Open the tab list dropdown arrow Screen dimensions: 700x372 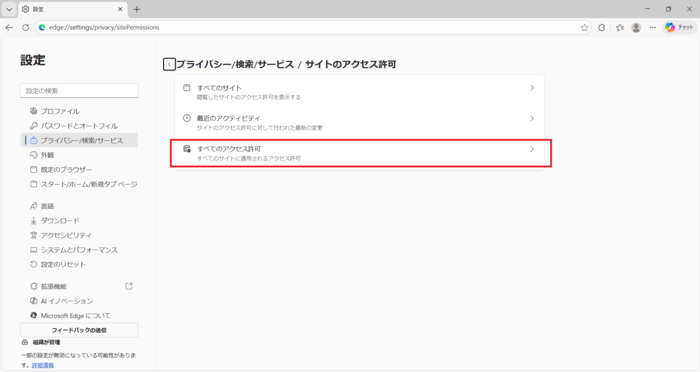click(x=9, y=9)
